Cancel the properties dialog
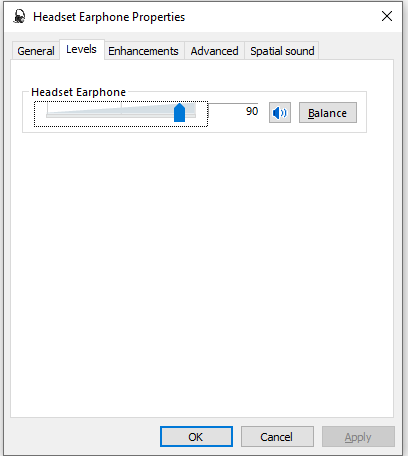 [277, 437]
